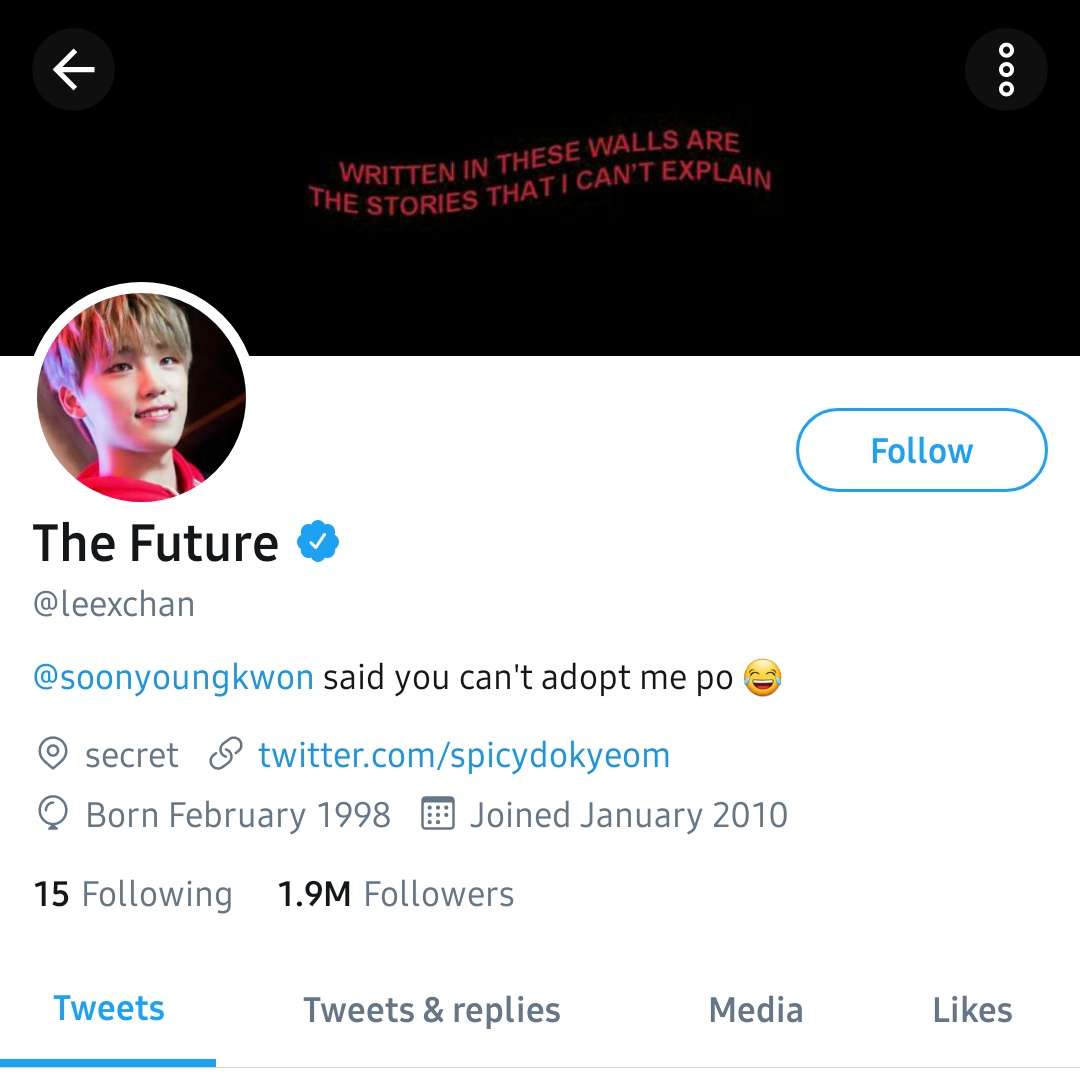Click the chain link icon
The image size is (1080, 1084).
pos(226,754)
